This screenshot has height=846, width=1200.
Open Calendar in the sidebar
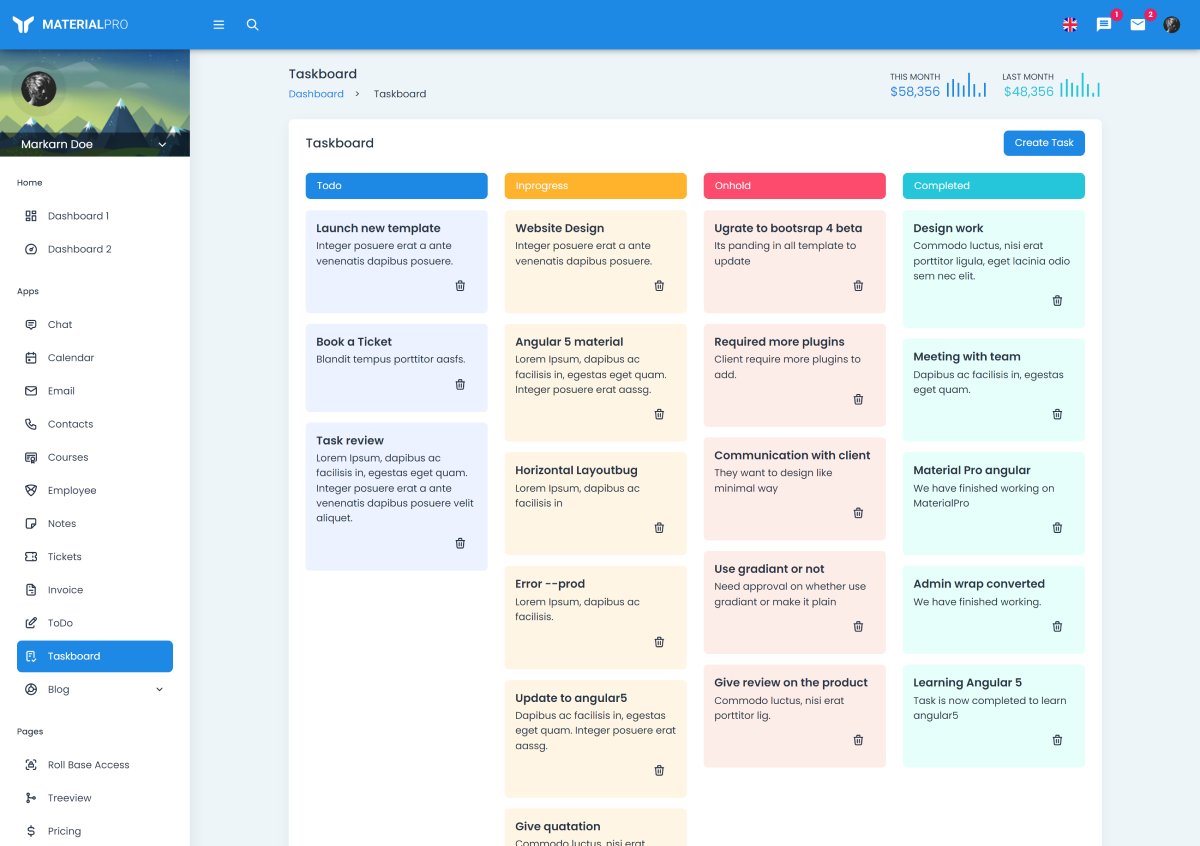[71, 358]
